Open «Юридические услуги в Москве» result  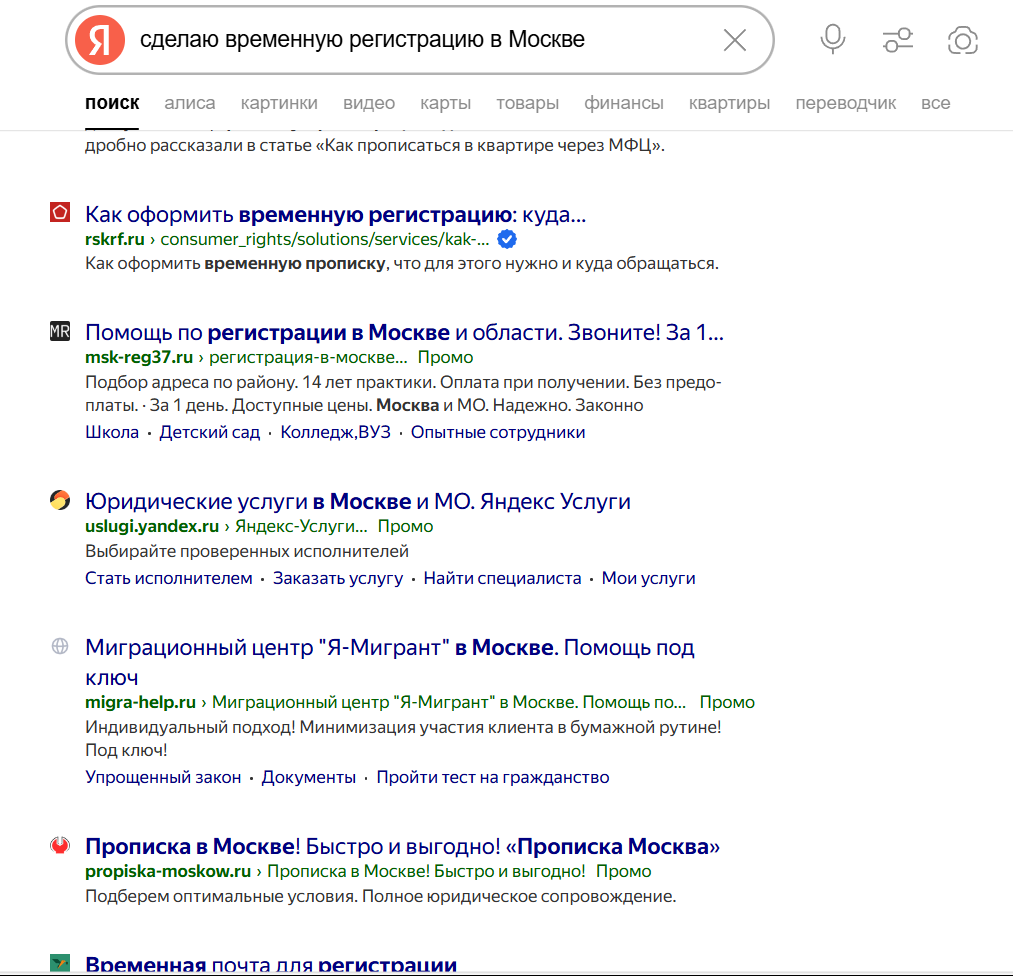[x=358, y=501]
